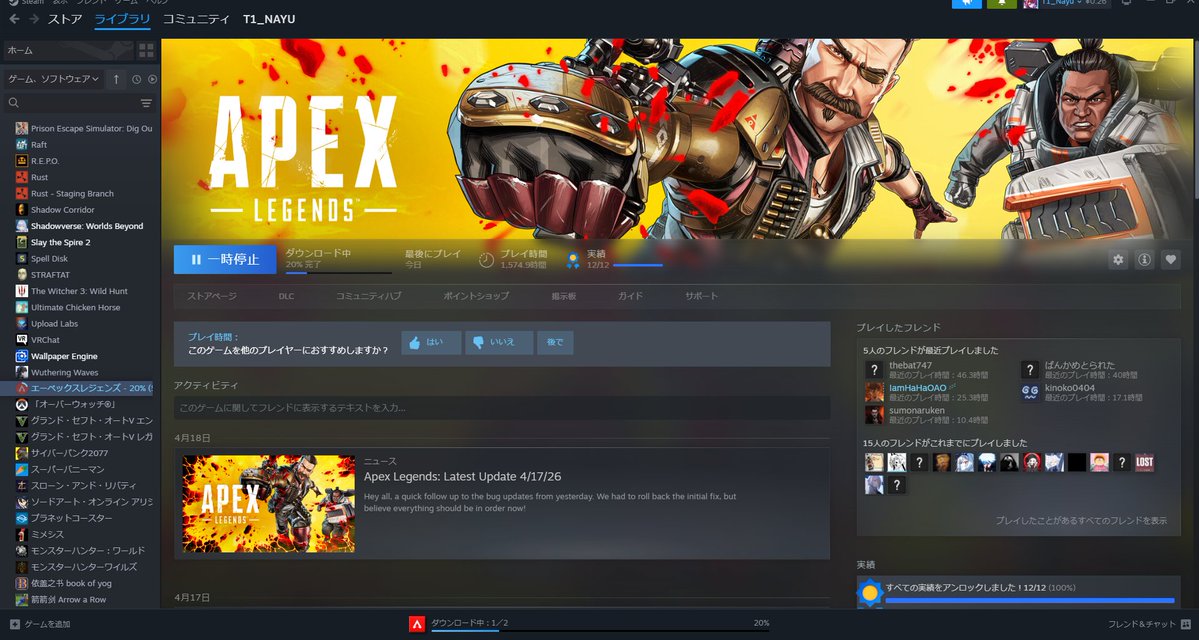Click いいえ thumbs down button
Image resolution: width=1199 pixels, height=640 pixels.
(x=499, y=343)
